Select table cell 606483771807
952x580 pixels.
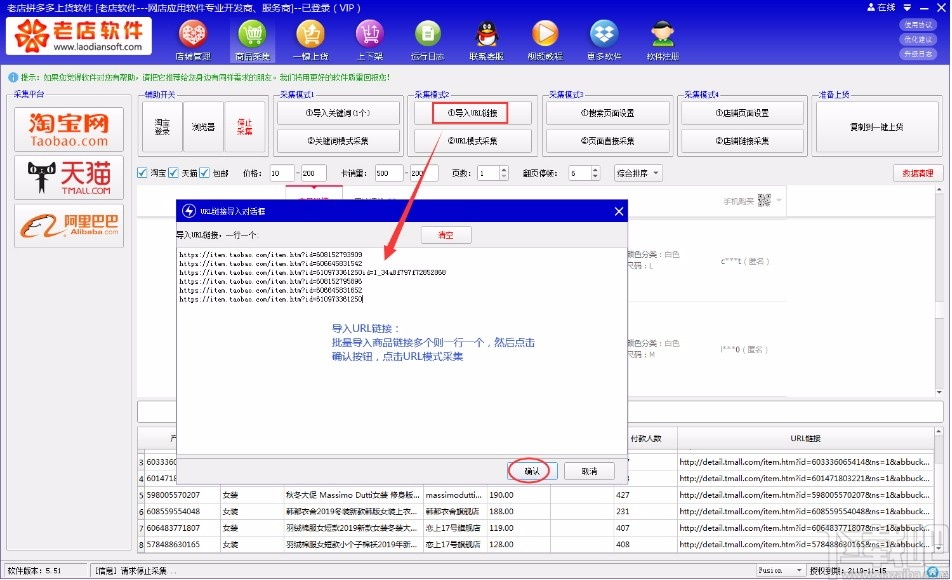click(x=182, y=528)
